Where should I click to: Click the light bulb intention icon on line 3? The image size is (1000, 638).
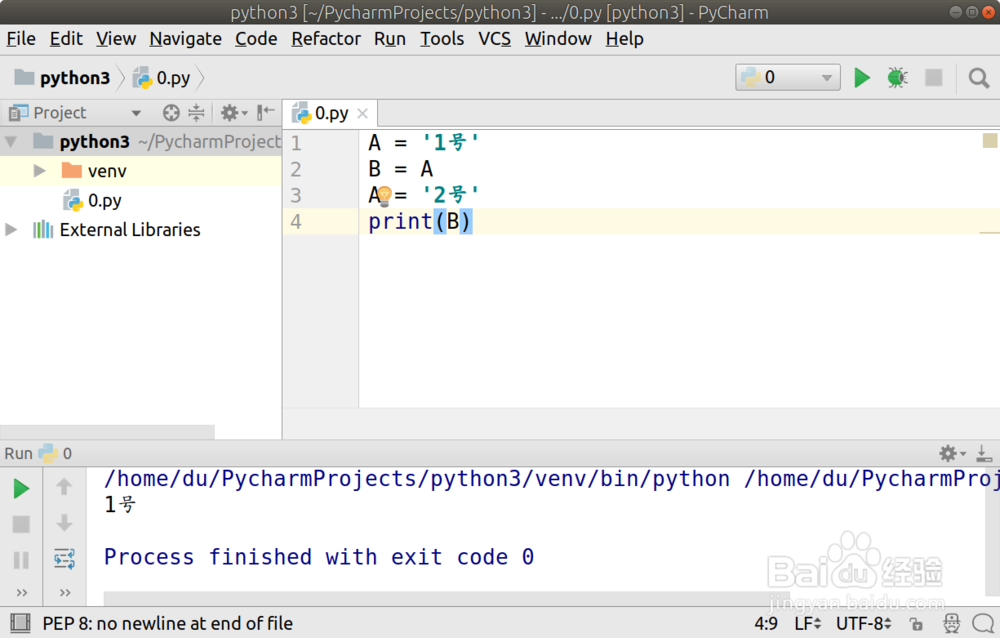(x=385, y=196)
